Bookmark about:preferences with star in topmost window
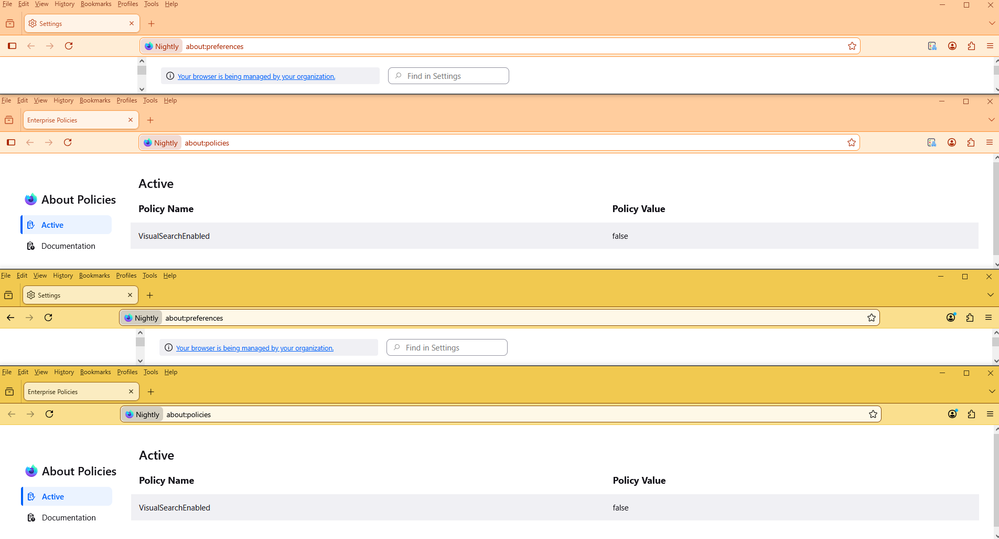Screen dimensions: 999x539 click(852, 46)
